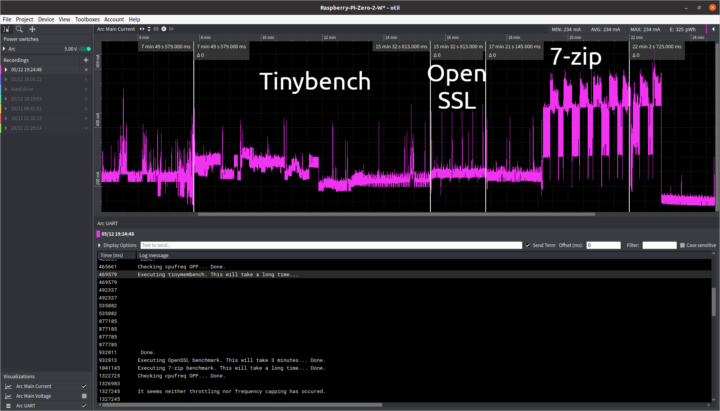
Task: Remove recording 29/11 08:41:51
Action: coord(86,109)
